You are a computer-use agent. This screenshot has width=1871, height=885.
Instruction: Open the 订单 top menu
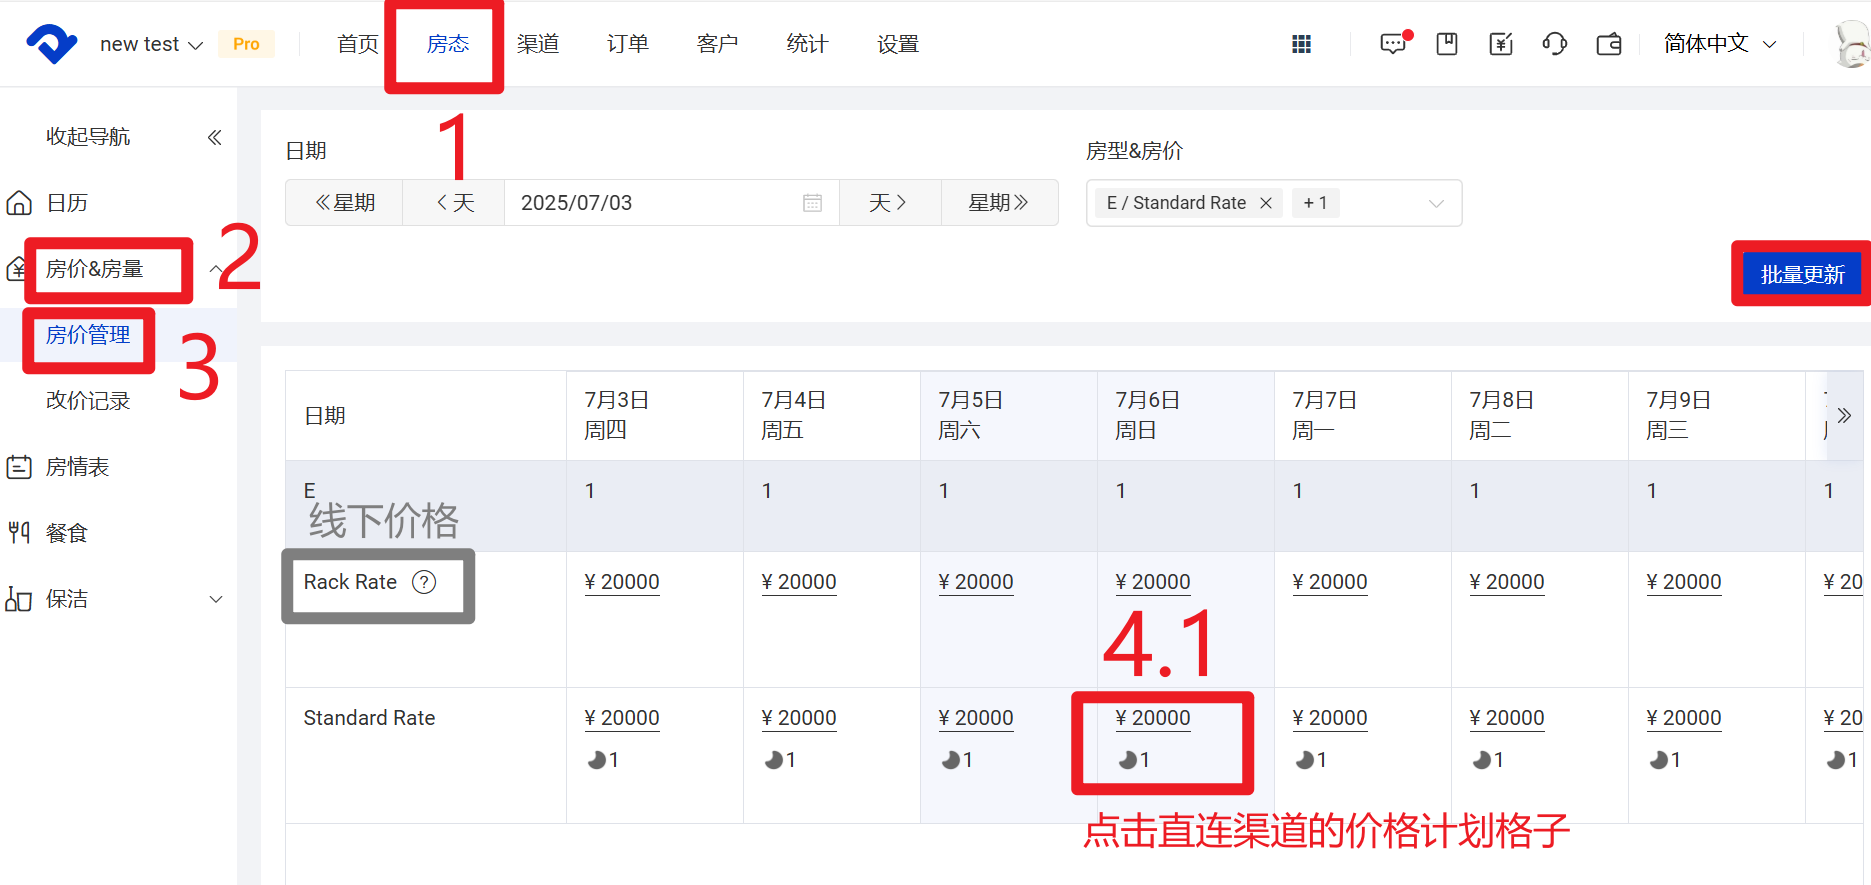[x=628, y=44]
